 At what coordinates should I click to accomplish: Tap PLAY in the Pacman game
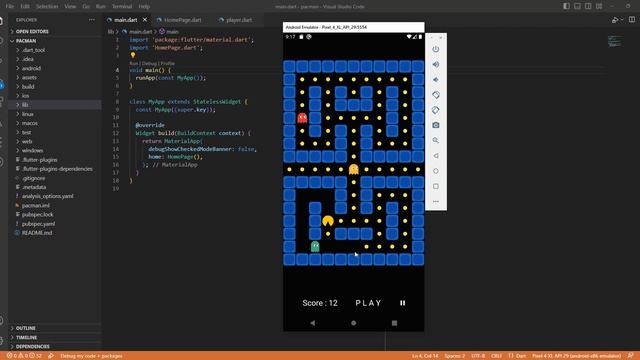tap(368, 303)
